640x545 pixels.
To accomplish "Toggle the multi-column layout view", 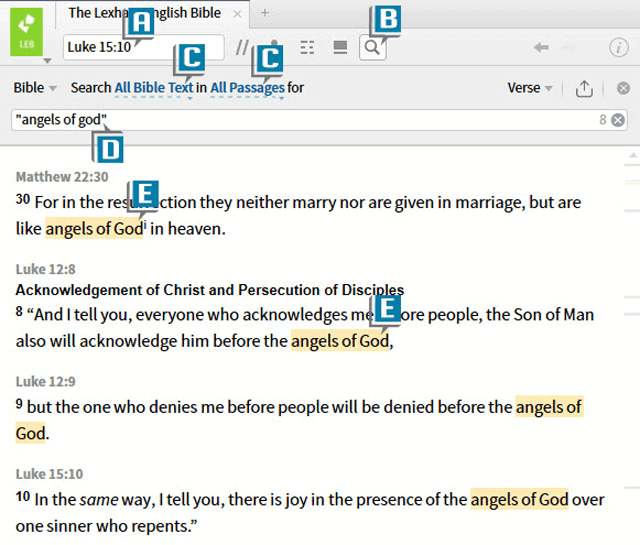I will (339, 47).
